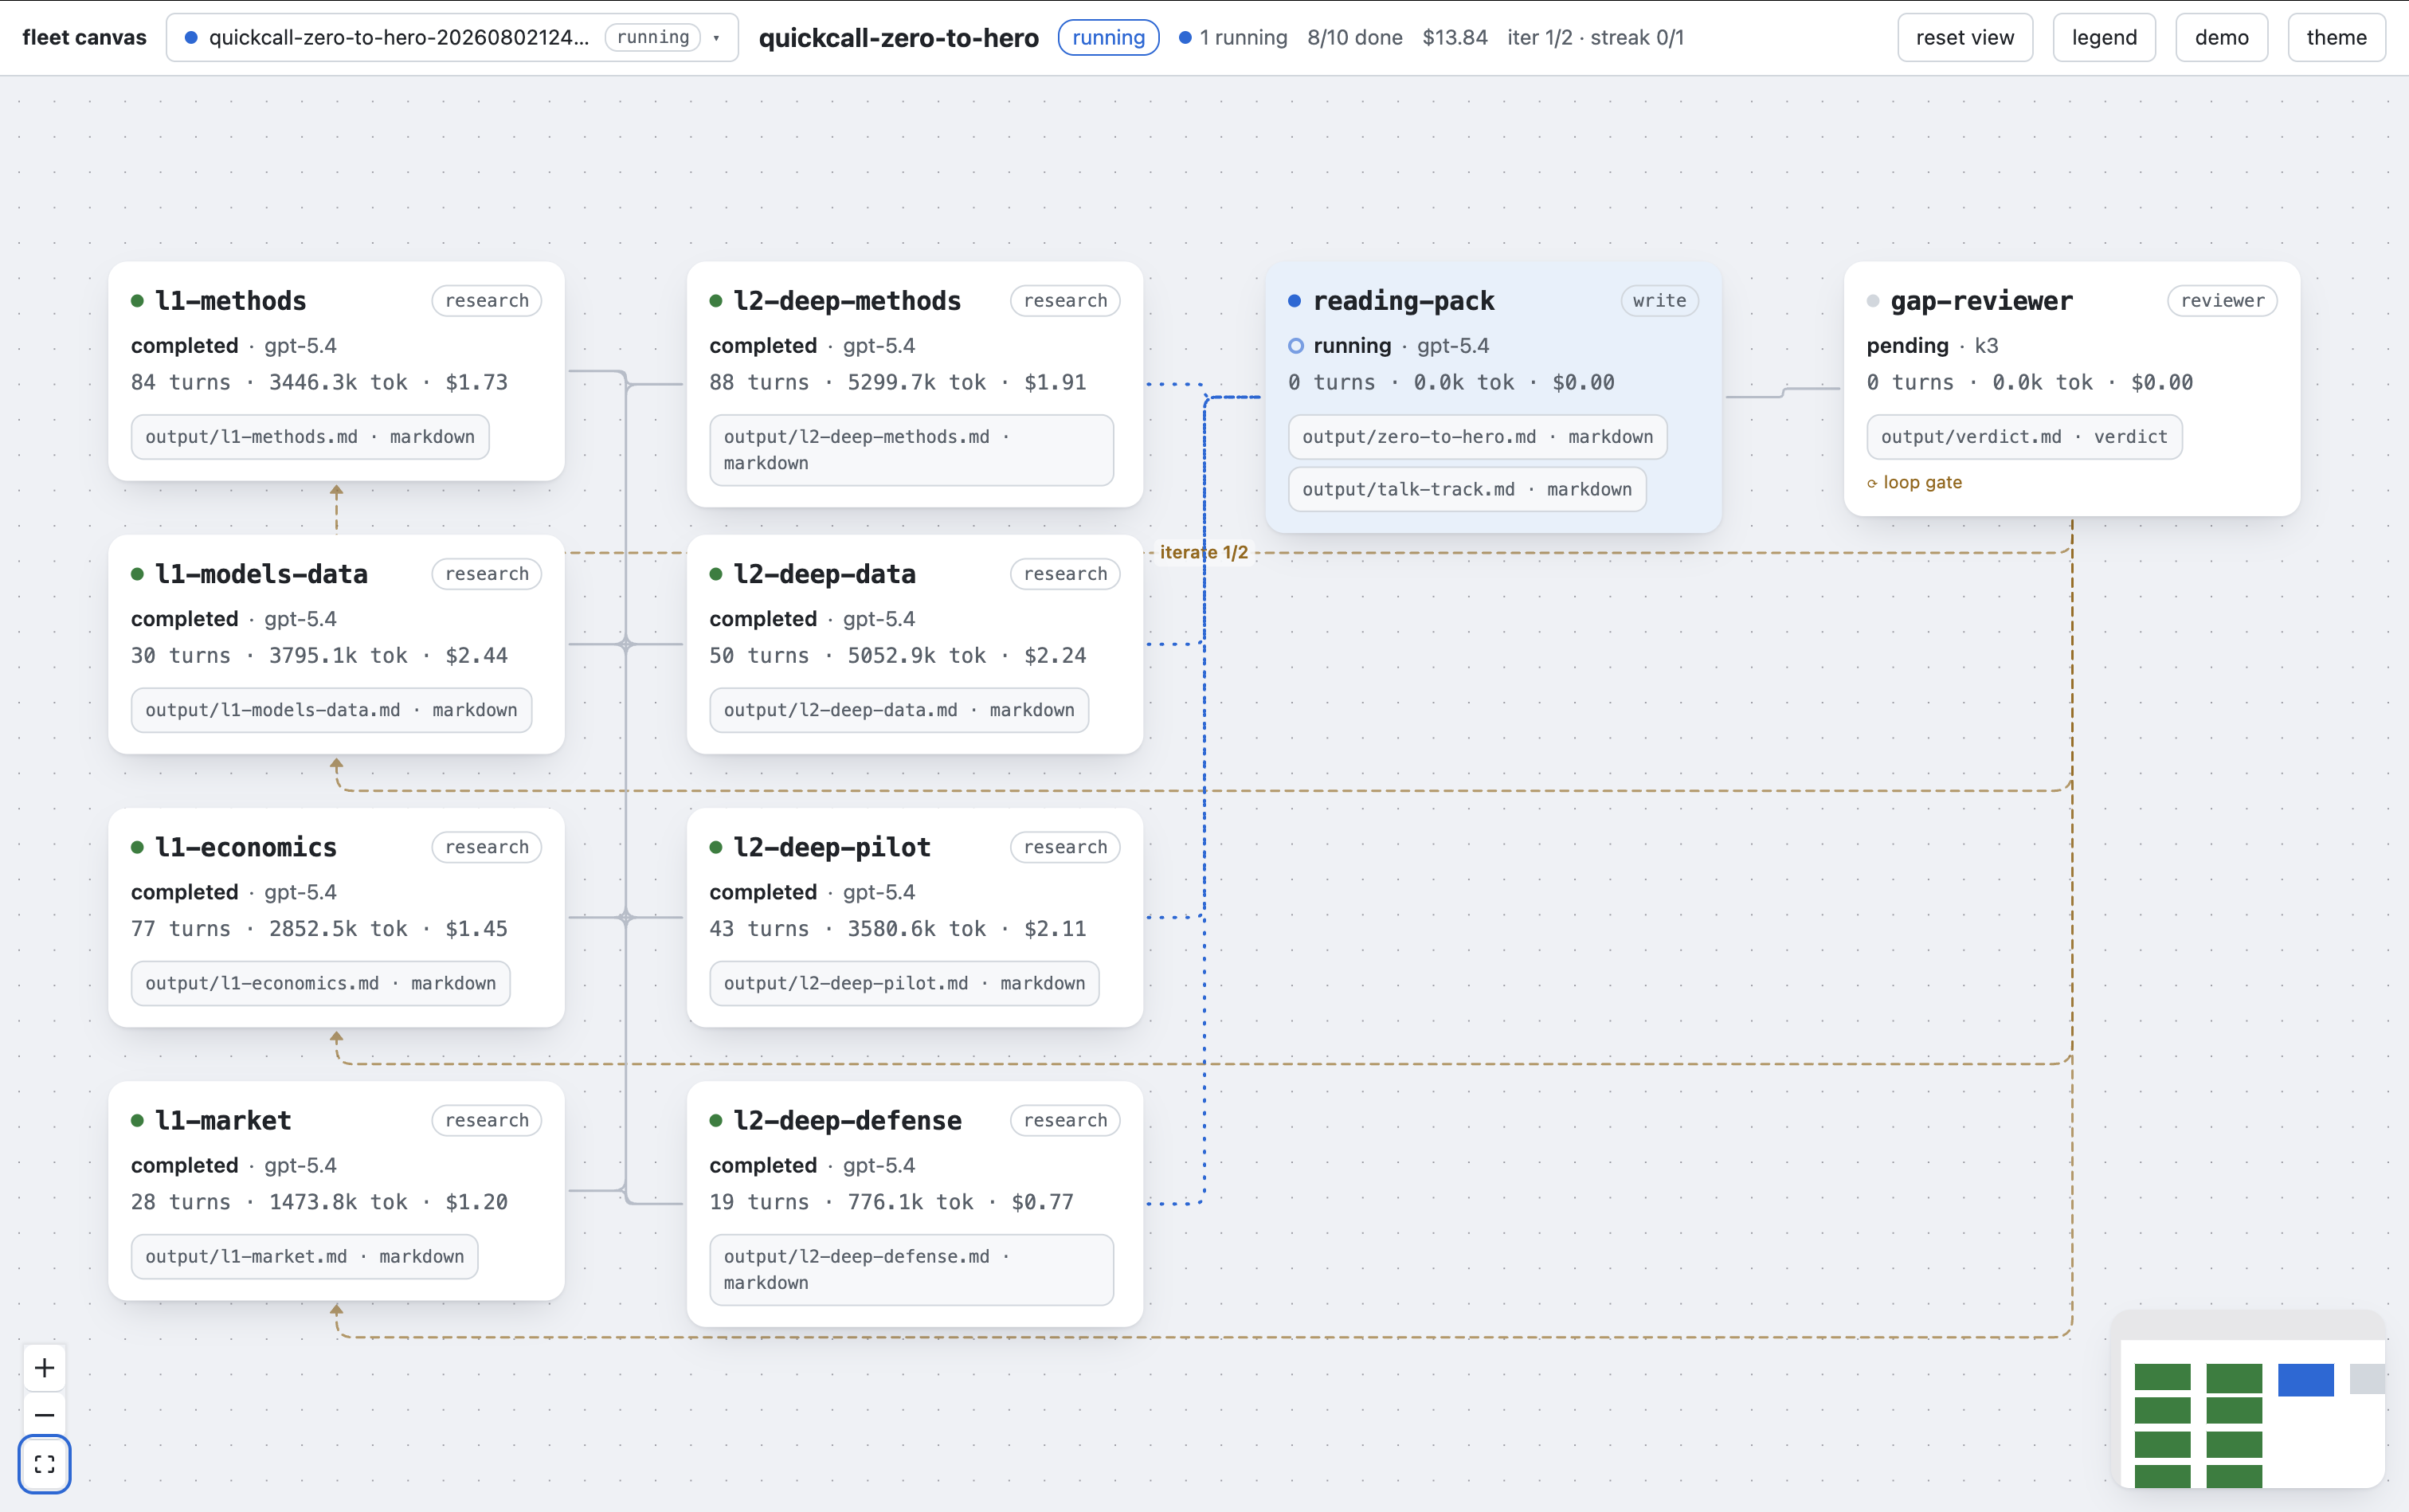2409x1512 pixels.
Task: Click the green status dot on l1-methods
Action: click(137, 301)
